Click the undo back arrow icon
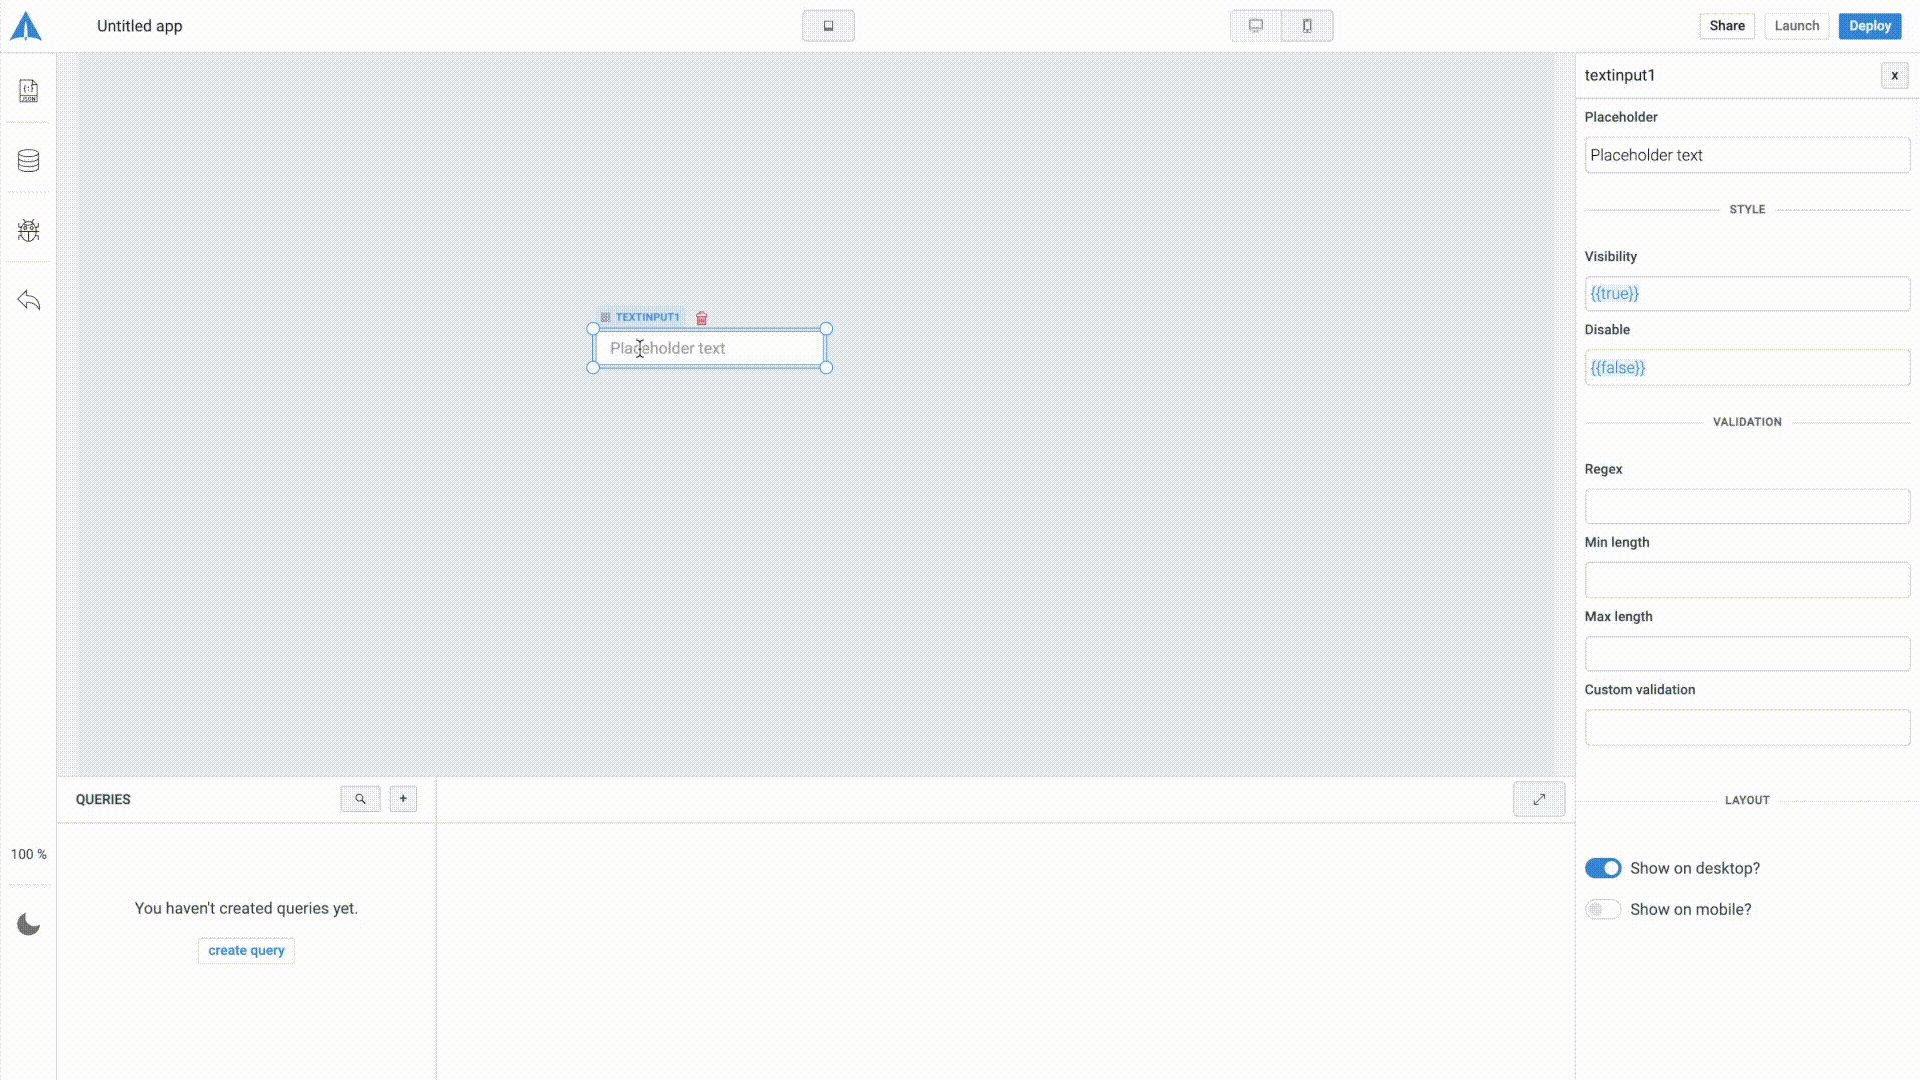 click(x=28, y=300)
